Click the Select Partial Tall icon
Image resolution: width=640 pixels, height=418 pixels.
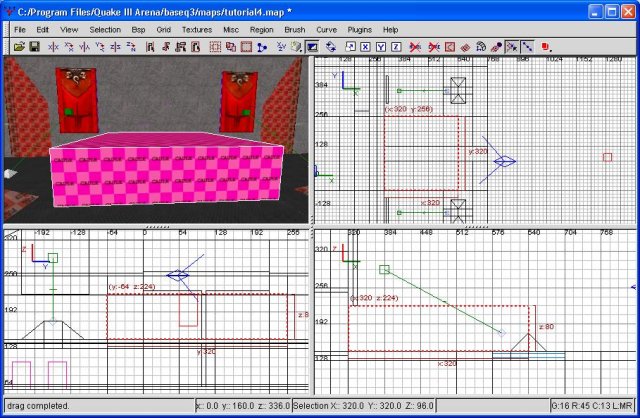click(x=180, y=47)
